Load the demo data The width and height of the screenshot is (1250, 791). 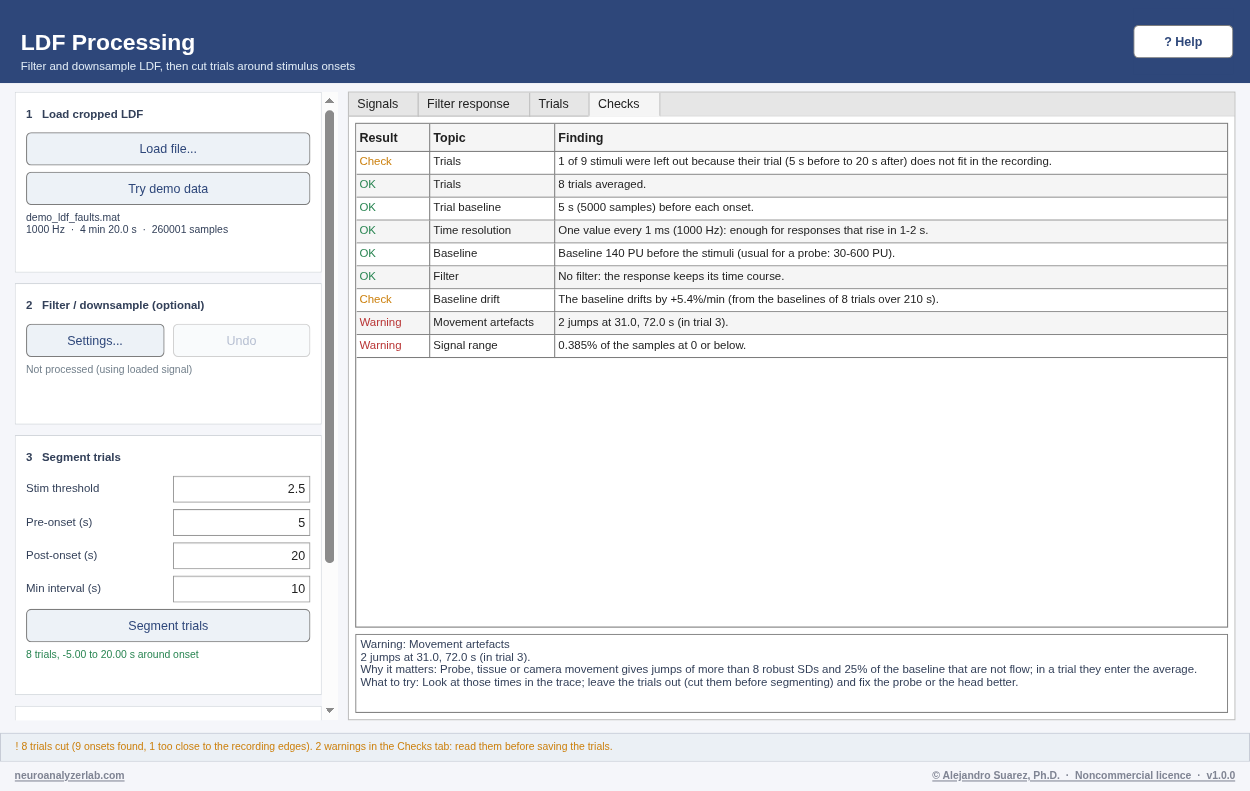coord(168,189)
